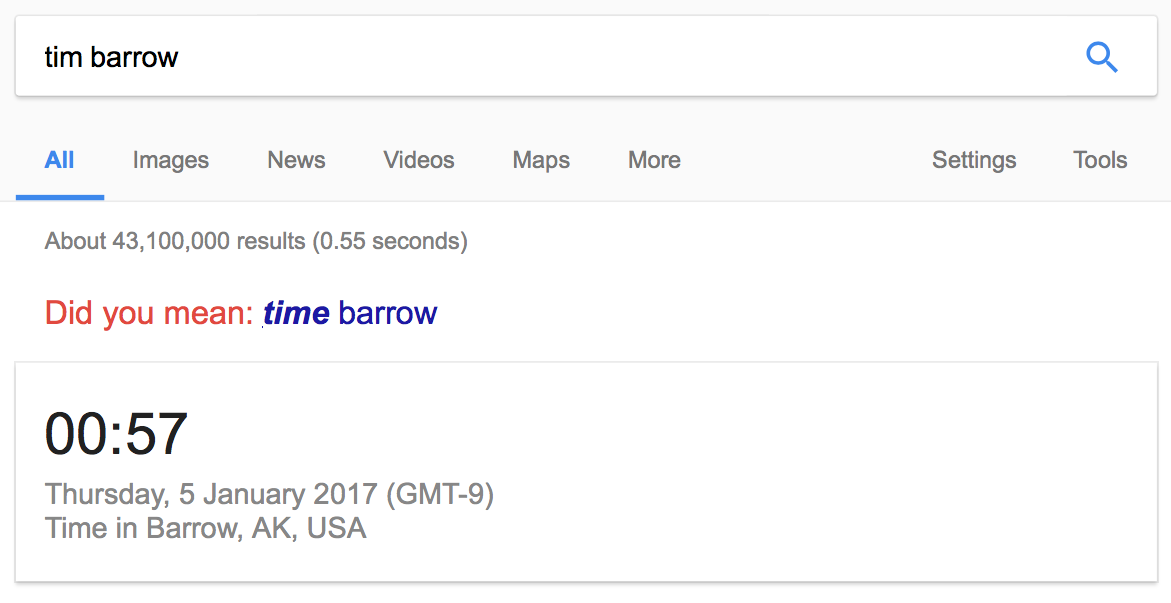
Task: Go to the Videos tab
Action: coord(419,160)
